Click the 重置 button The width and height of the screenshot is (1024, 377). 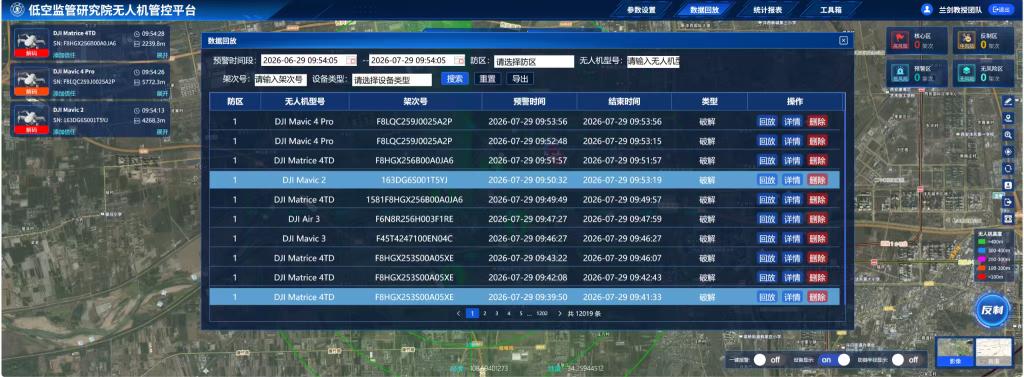pyautogui.click(x=487, y=79)
